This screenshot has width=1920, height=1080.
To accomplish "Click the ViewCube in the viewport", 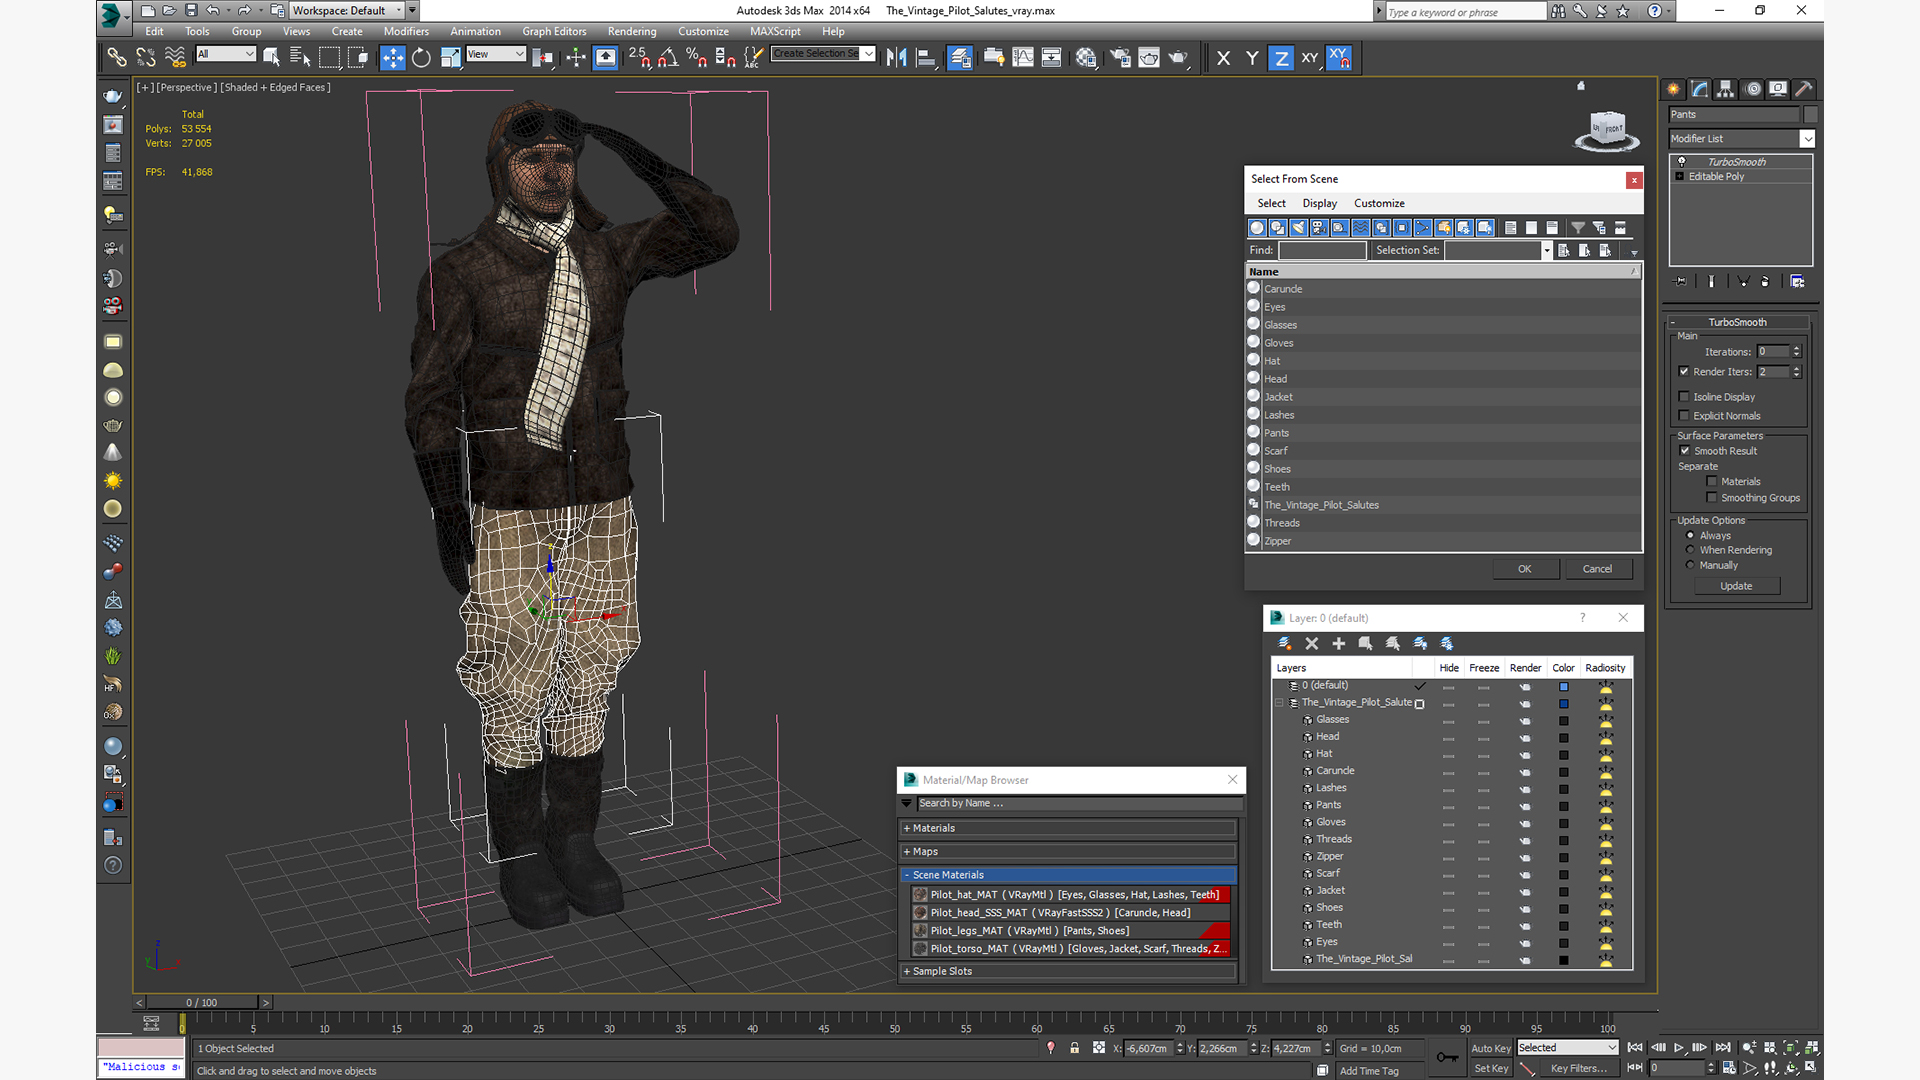I will coord(1607,130).
